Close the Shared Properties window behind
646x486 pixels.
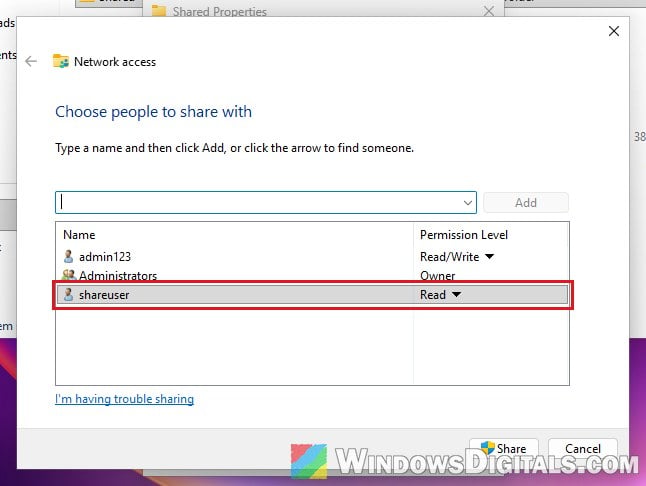click(x=489, y=11)
